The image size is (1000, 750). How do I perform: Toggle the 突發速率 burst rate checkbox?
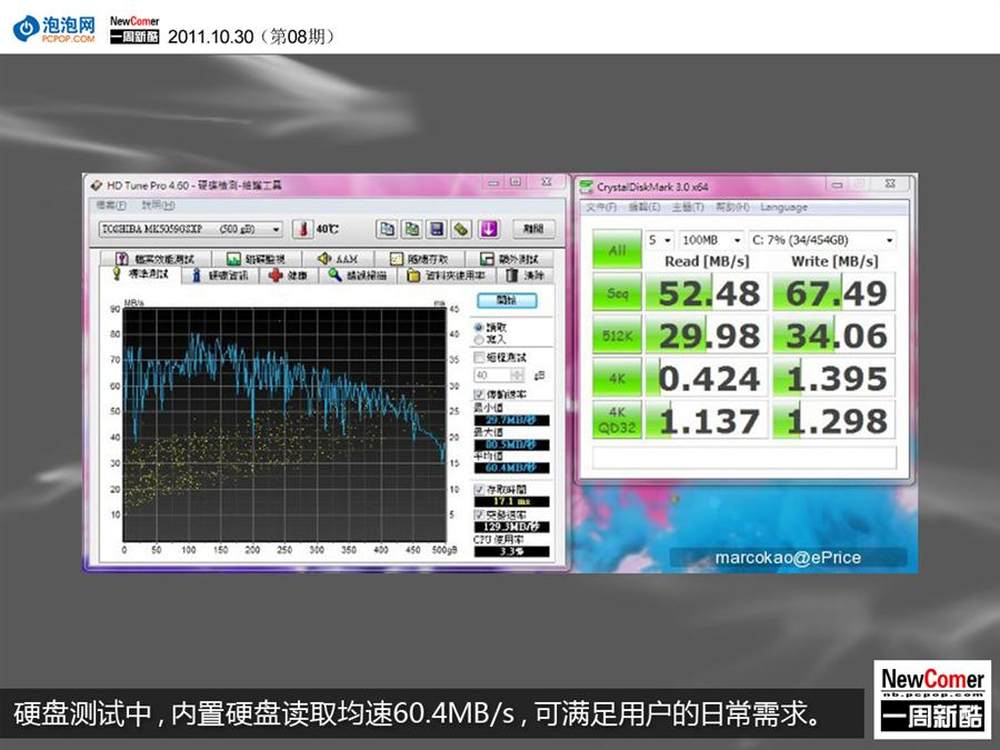click(479, 514)
